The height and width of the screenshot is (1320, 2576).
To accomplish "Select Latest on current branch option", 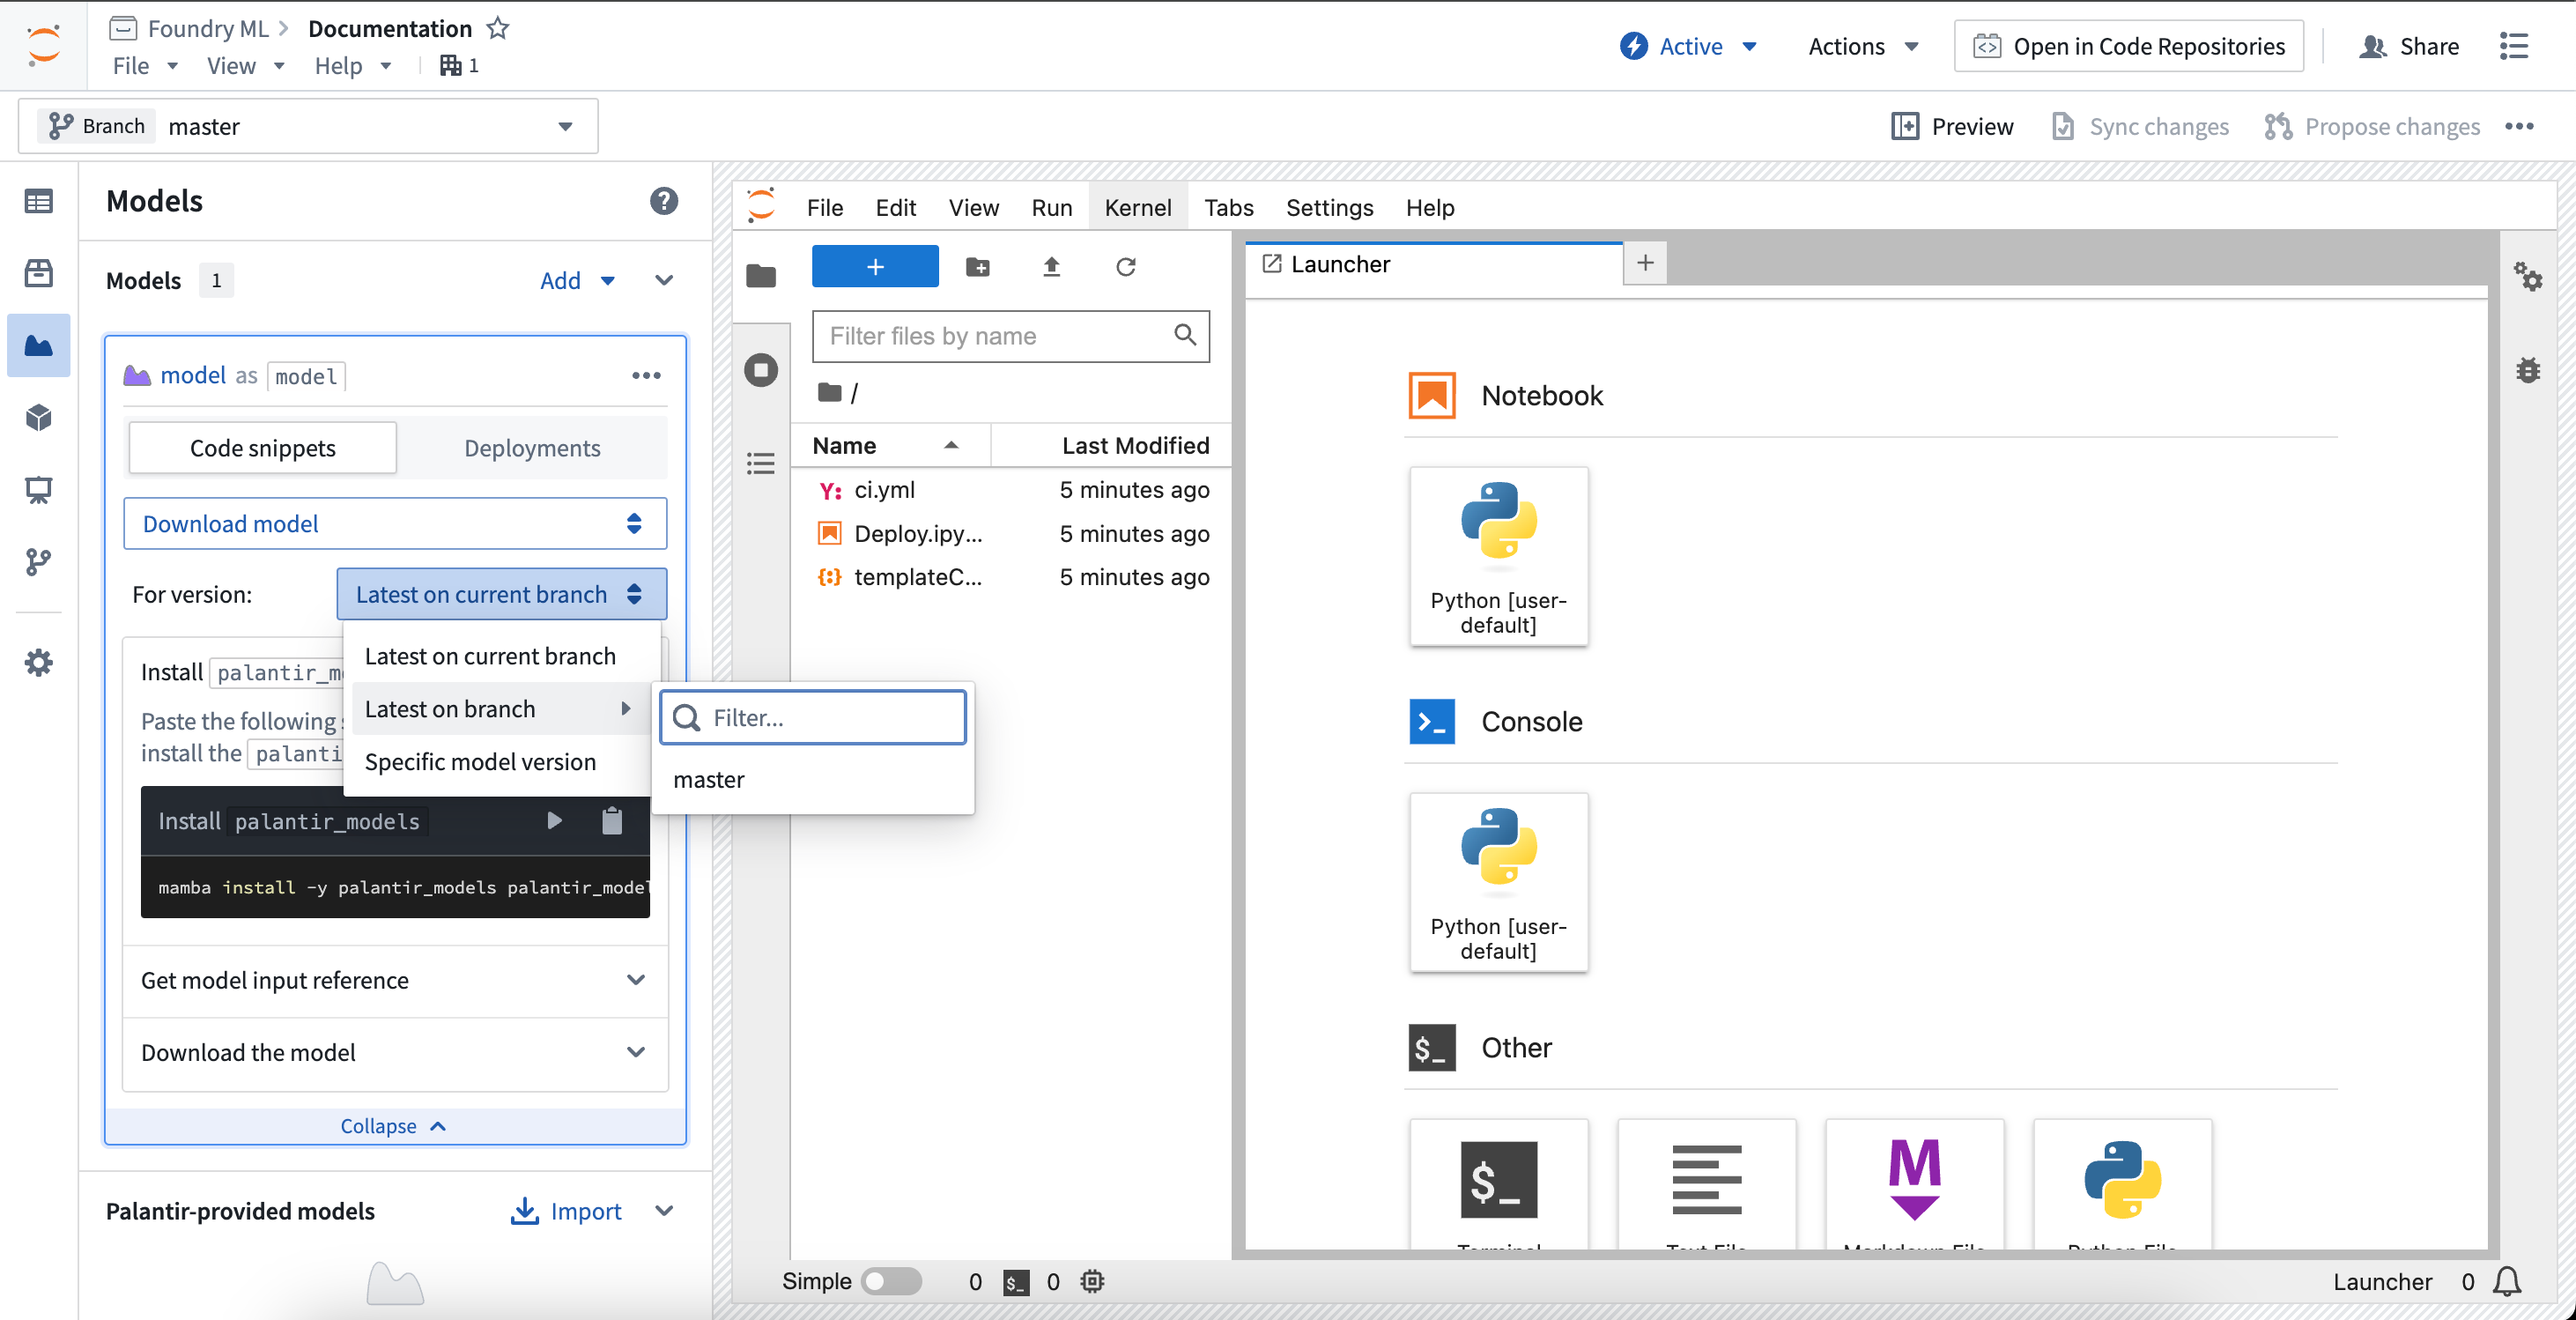I will pyautogui.click(x=488, y=655).
